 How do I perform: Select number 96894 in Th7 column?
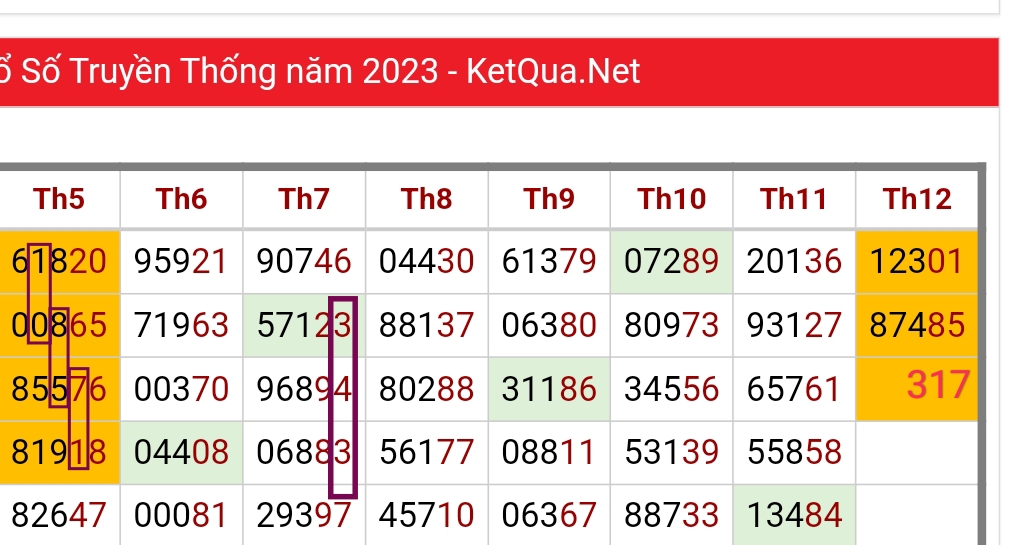[x=304, y=389]
